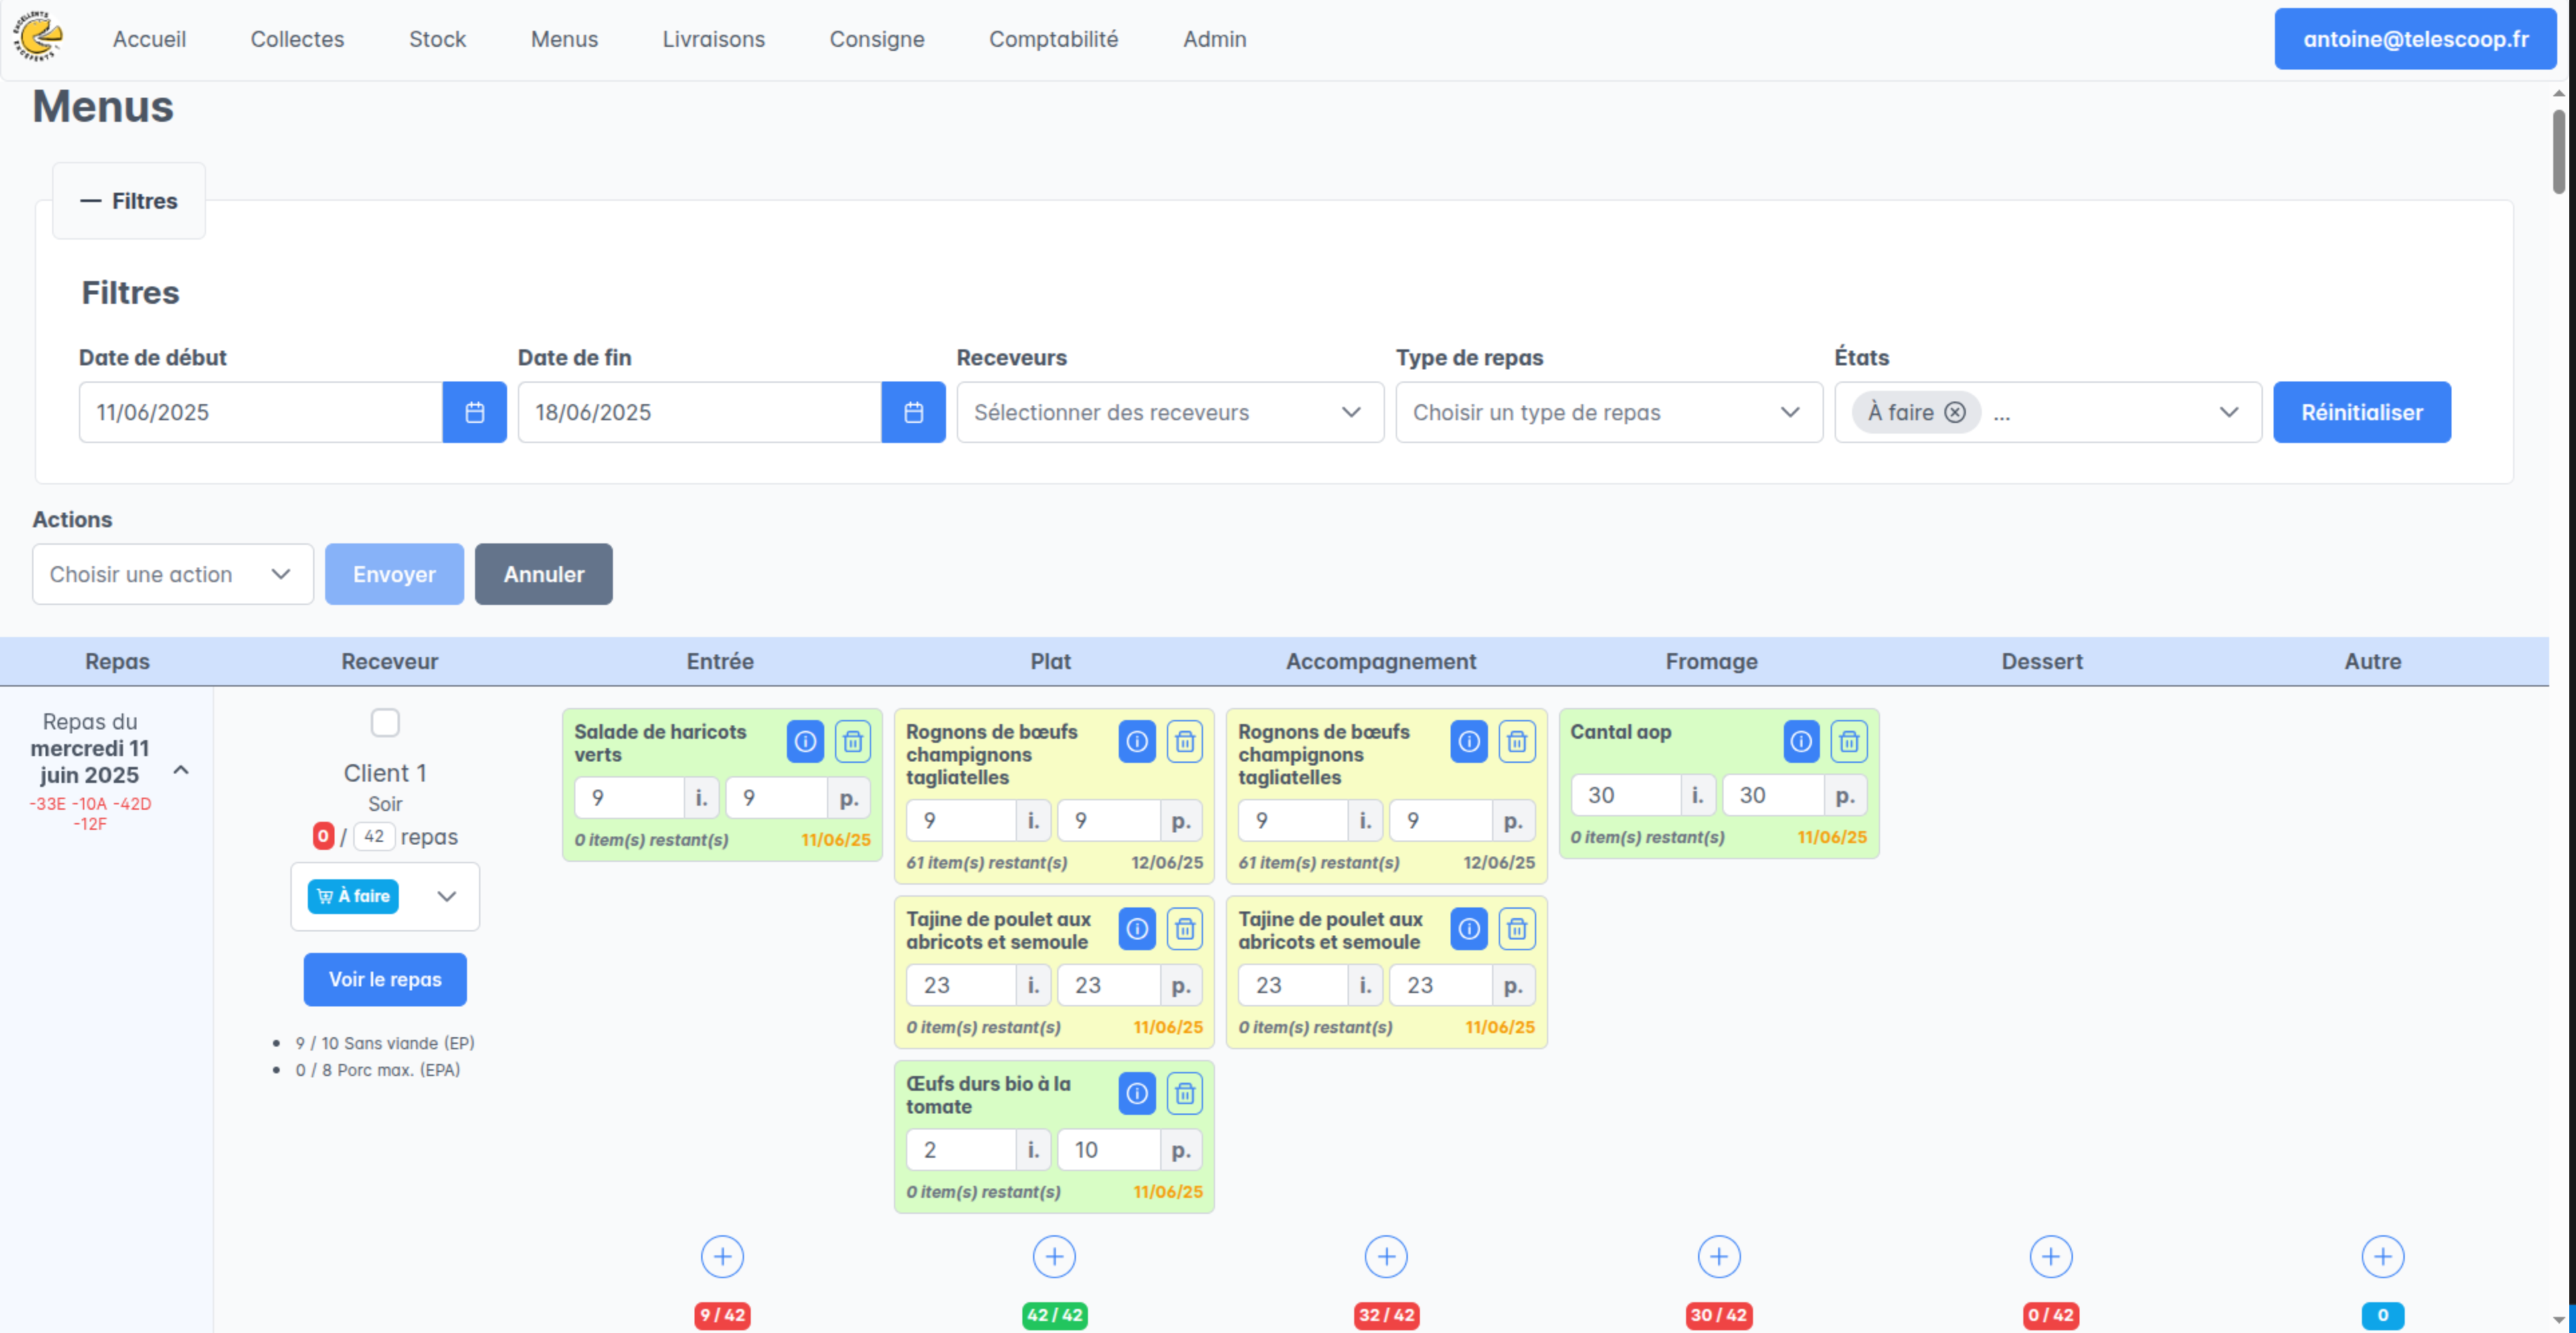Show info for Œufs durs bio à la tomate

click(x=1136, y=1093)
